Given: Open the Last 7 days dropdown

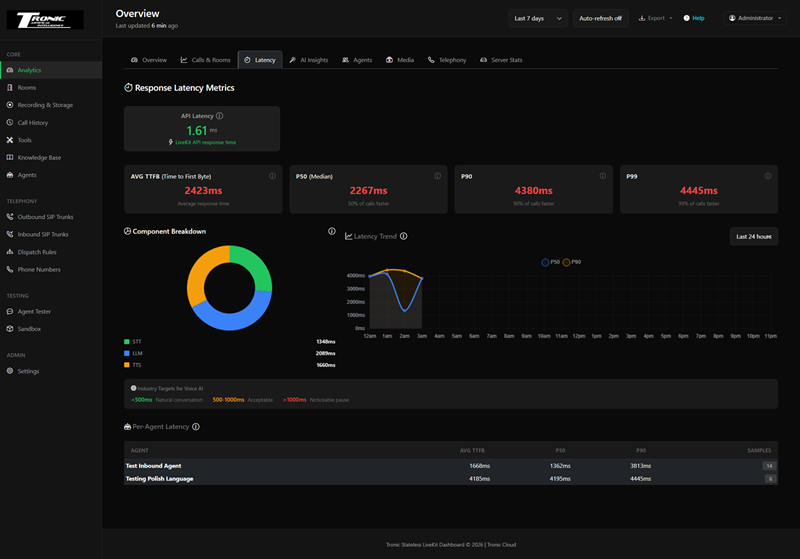Looking at the screenshot, I should click(x=538, y=18).
